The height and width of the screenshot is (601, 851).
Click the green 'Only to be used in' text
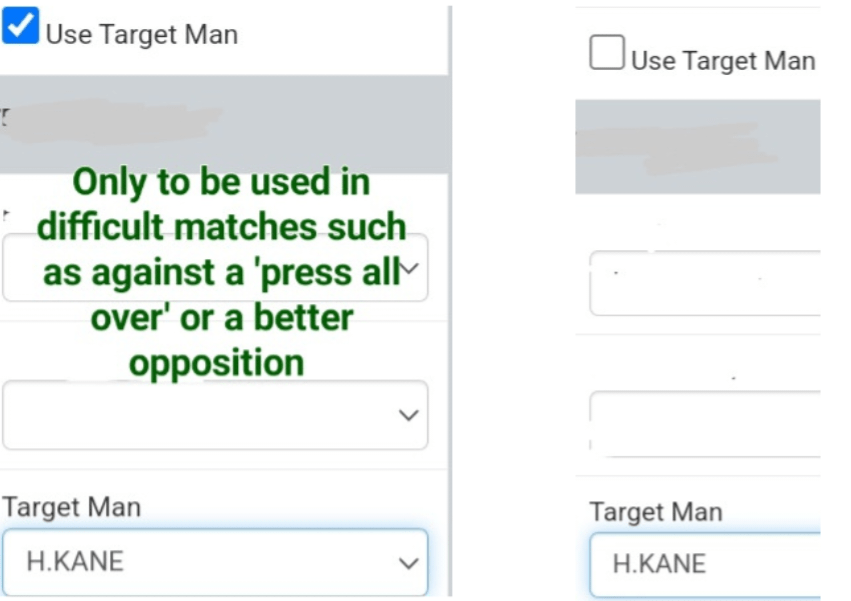coord(221,182)
